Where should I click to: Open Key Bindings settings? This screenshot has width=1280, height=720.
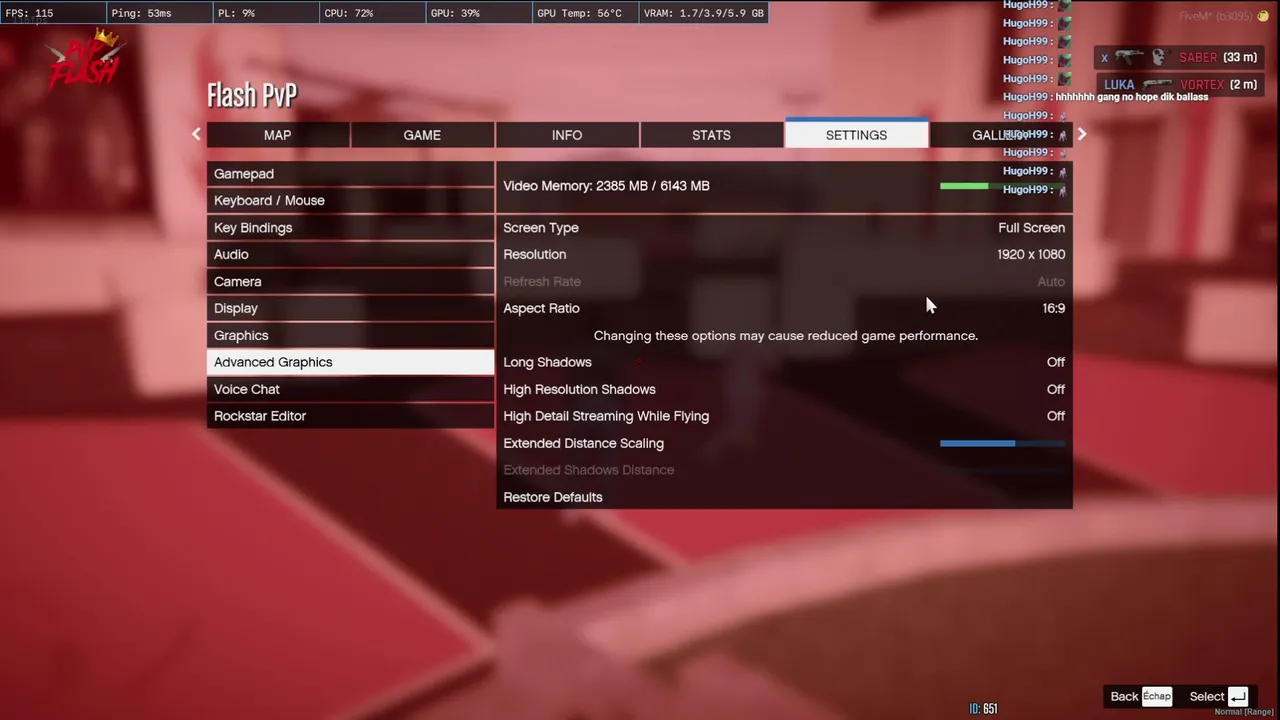[350, 228]
